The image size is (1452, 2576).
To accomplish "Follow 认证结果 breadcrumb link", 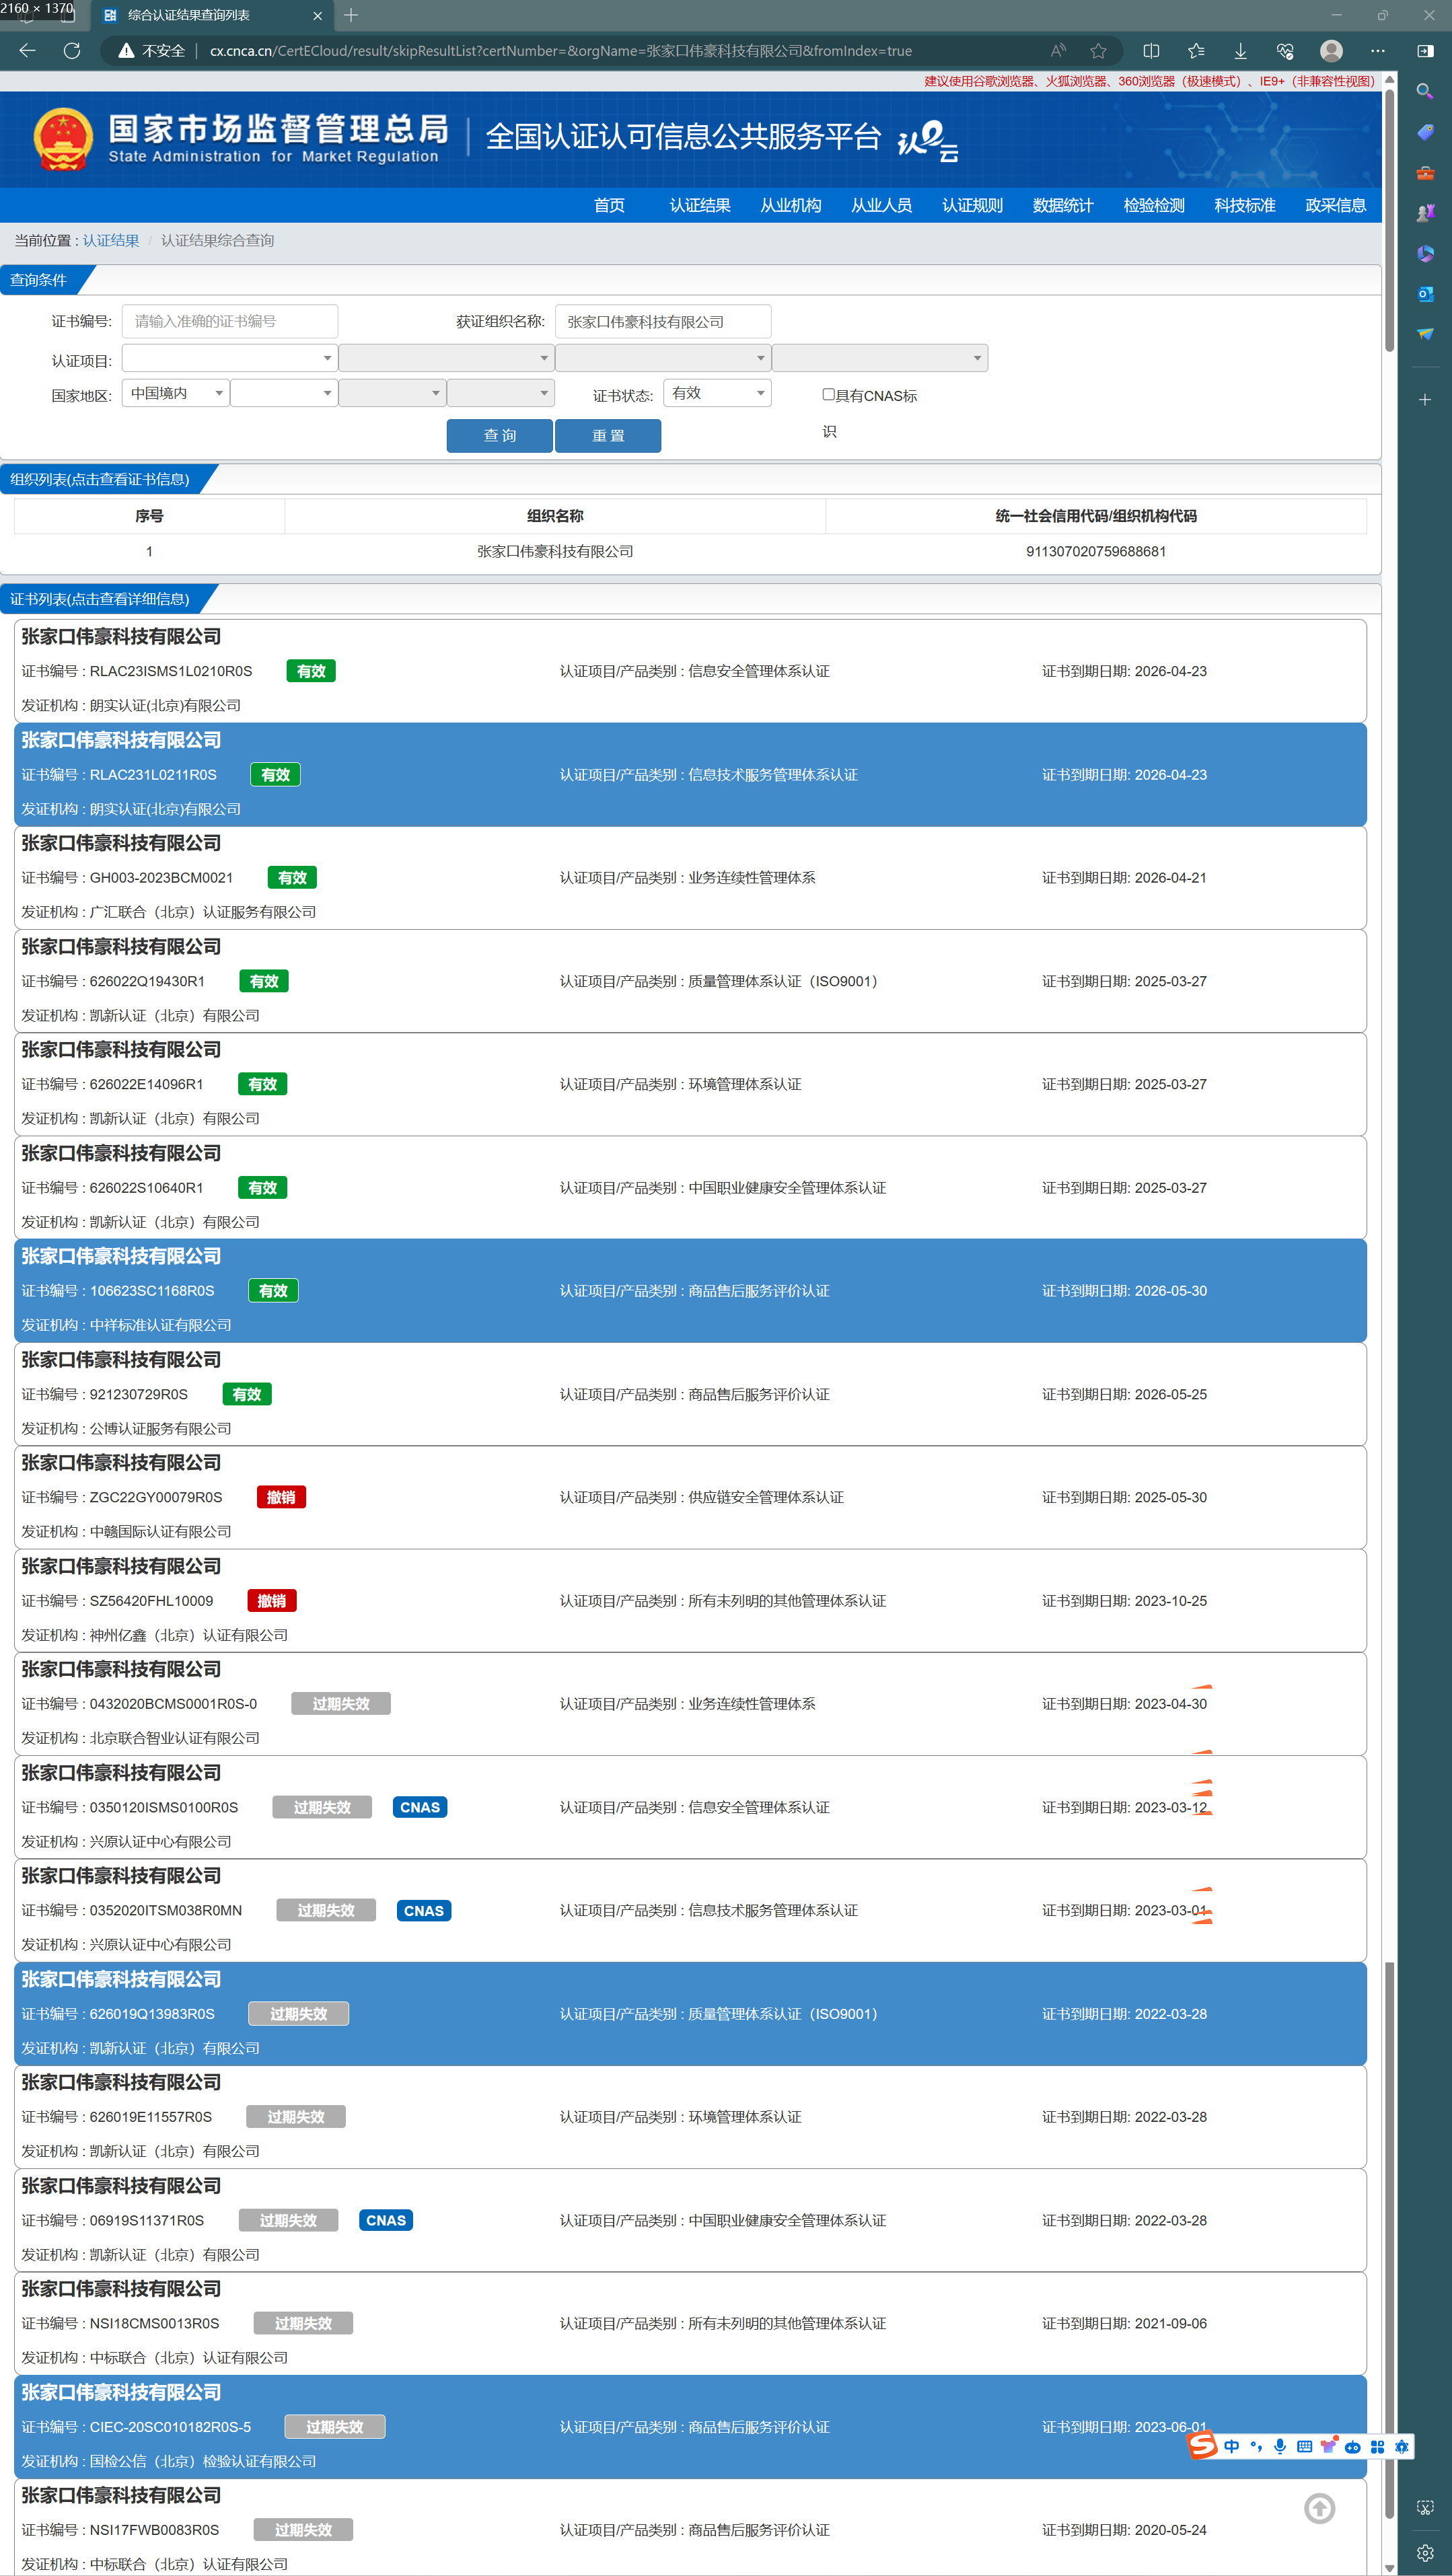I will [x=111, y=240].
